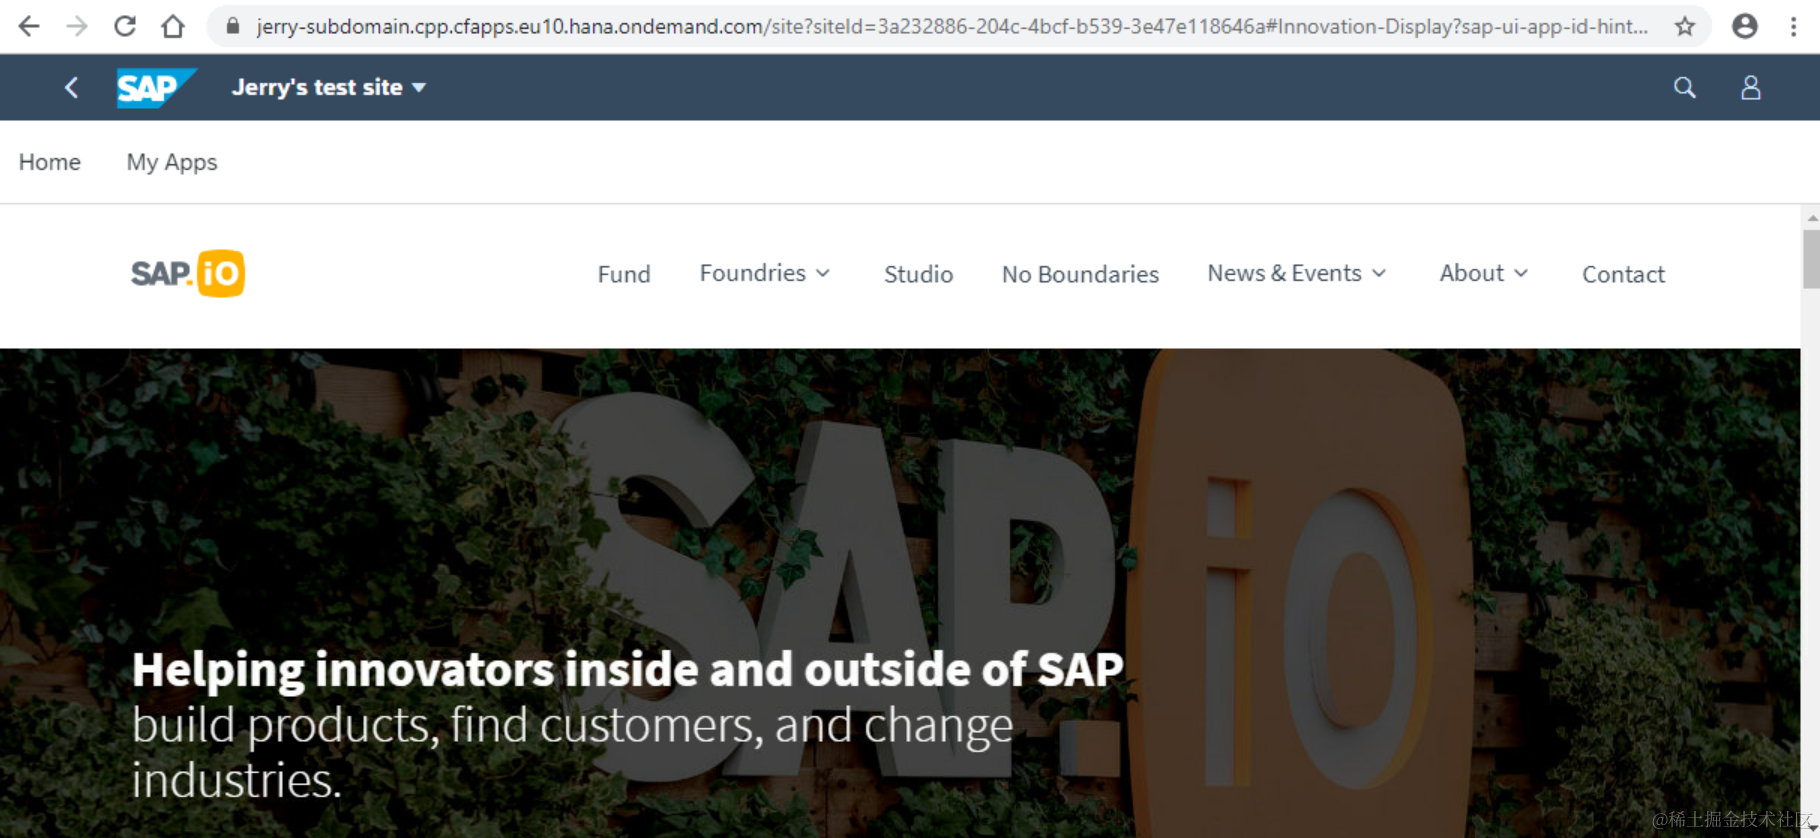
Task: Open search with the magnifier icon
Action: (1685, 88)
